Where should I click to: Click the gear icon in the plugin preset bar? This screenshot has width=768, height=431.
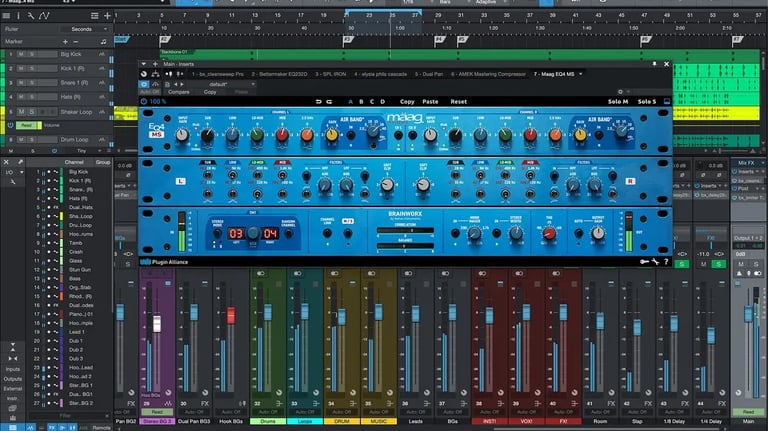620,92
